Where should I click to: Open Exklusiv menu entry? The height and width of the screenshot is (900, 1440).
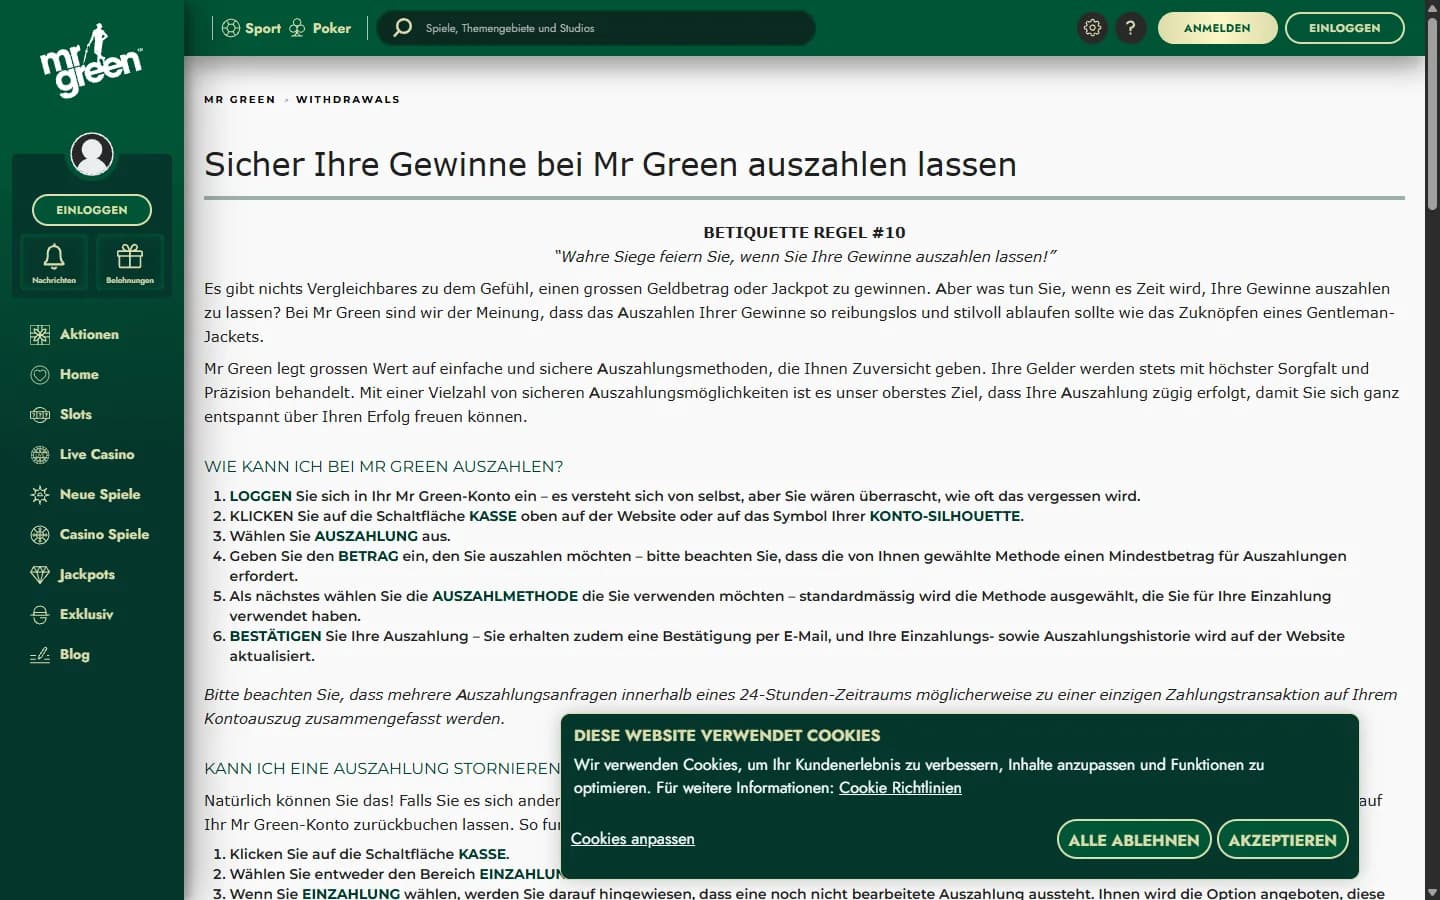[86, 614]
